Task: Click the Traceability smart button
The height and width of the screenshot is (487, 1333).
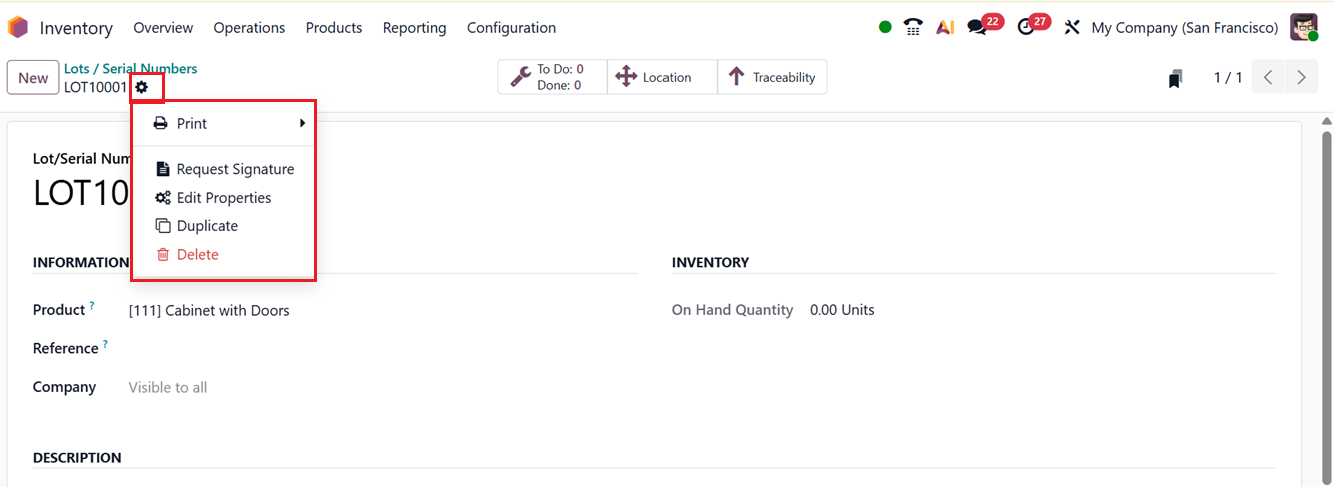Action: tap(772, 77)
